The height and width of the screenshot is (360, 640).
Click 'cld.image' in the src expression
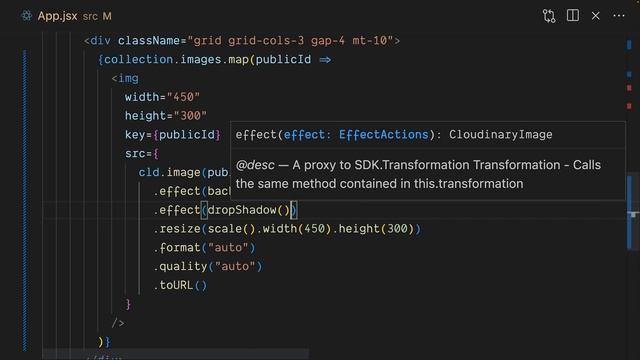coord(169,172)
